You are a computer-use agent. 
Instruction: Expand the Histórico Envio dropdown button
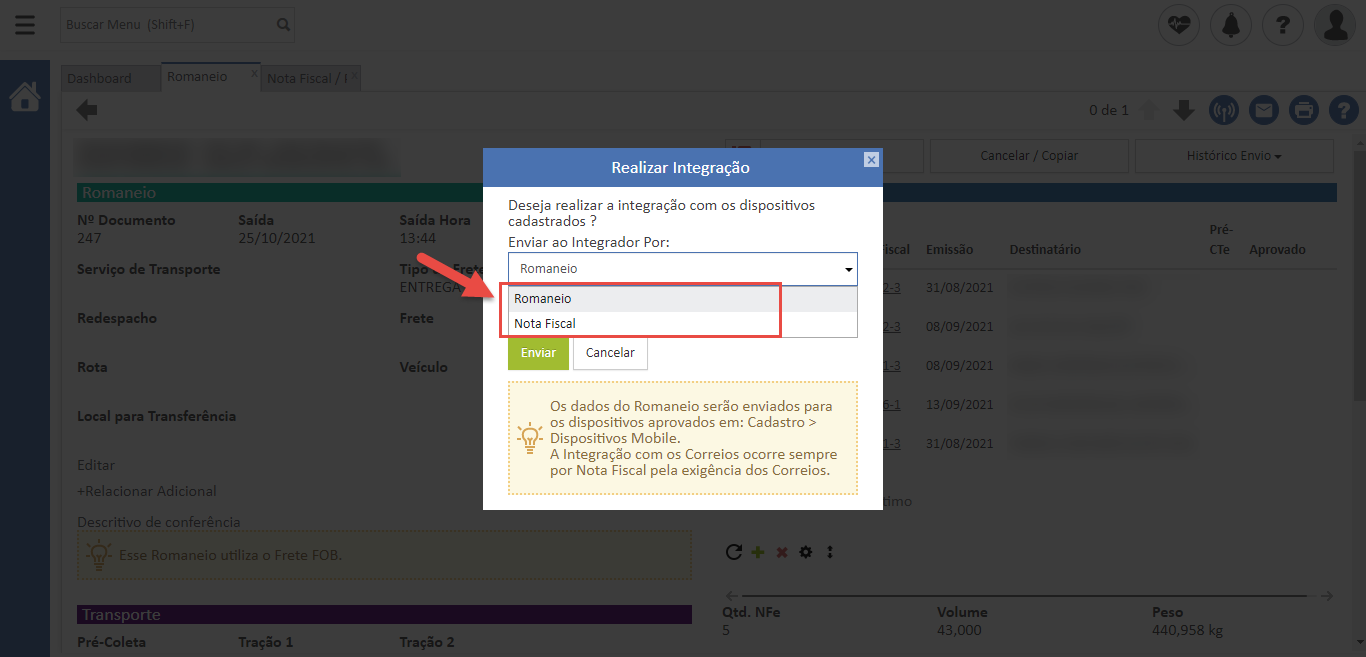1233,156
